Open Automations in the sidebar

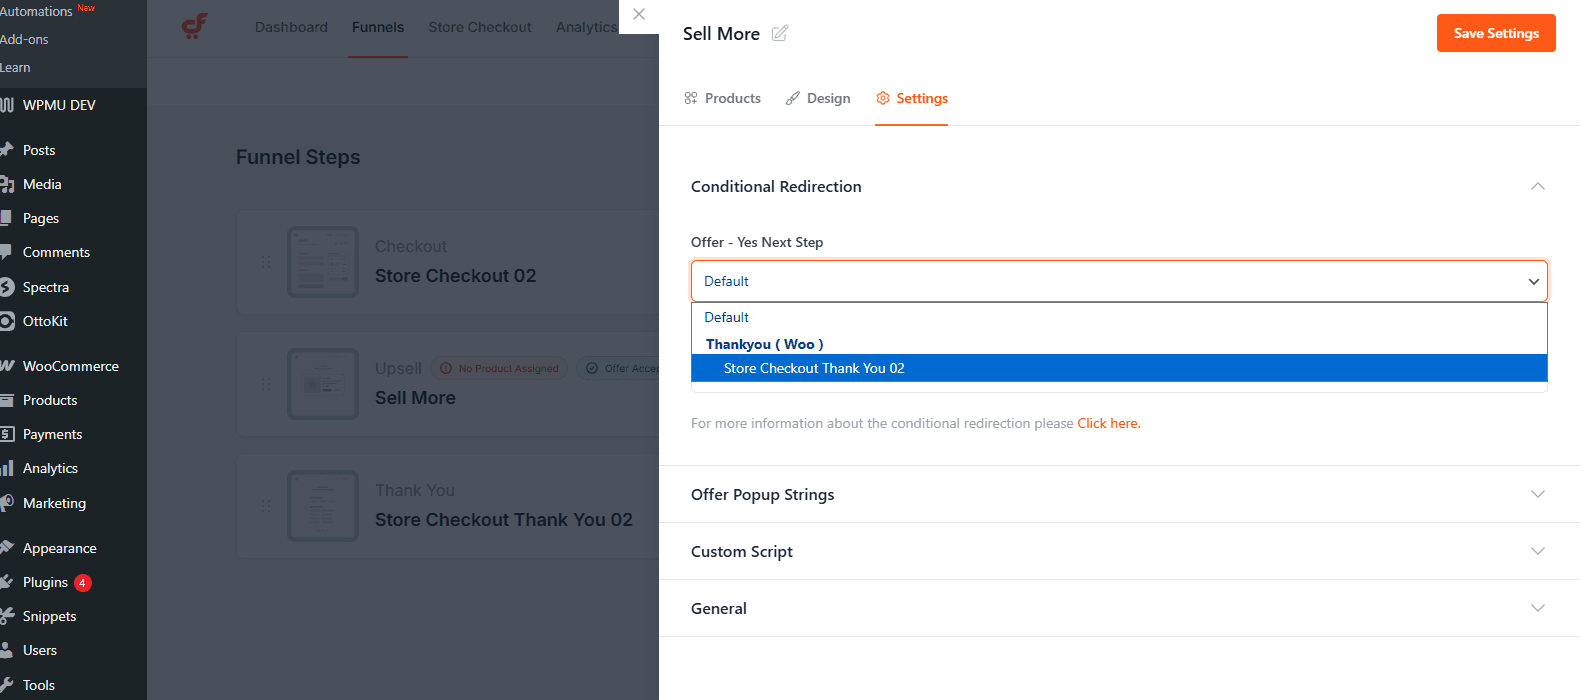pos(36,11)
